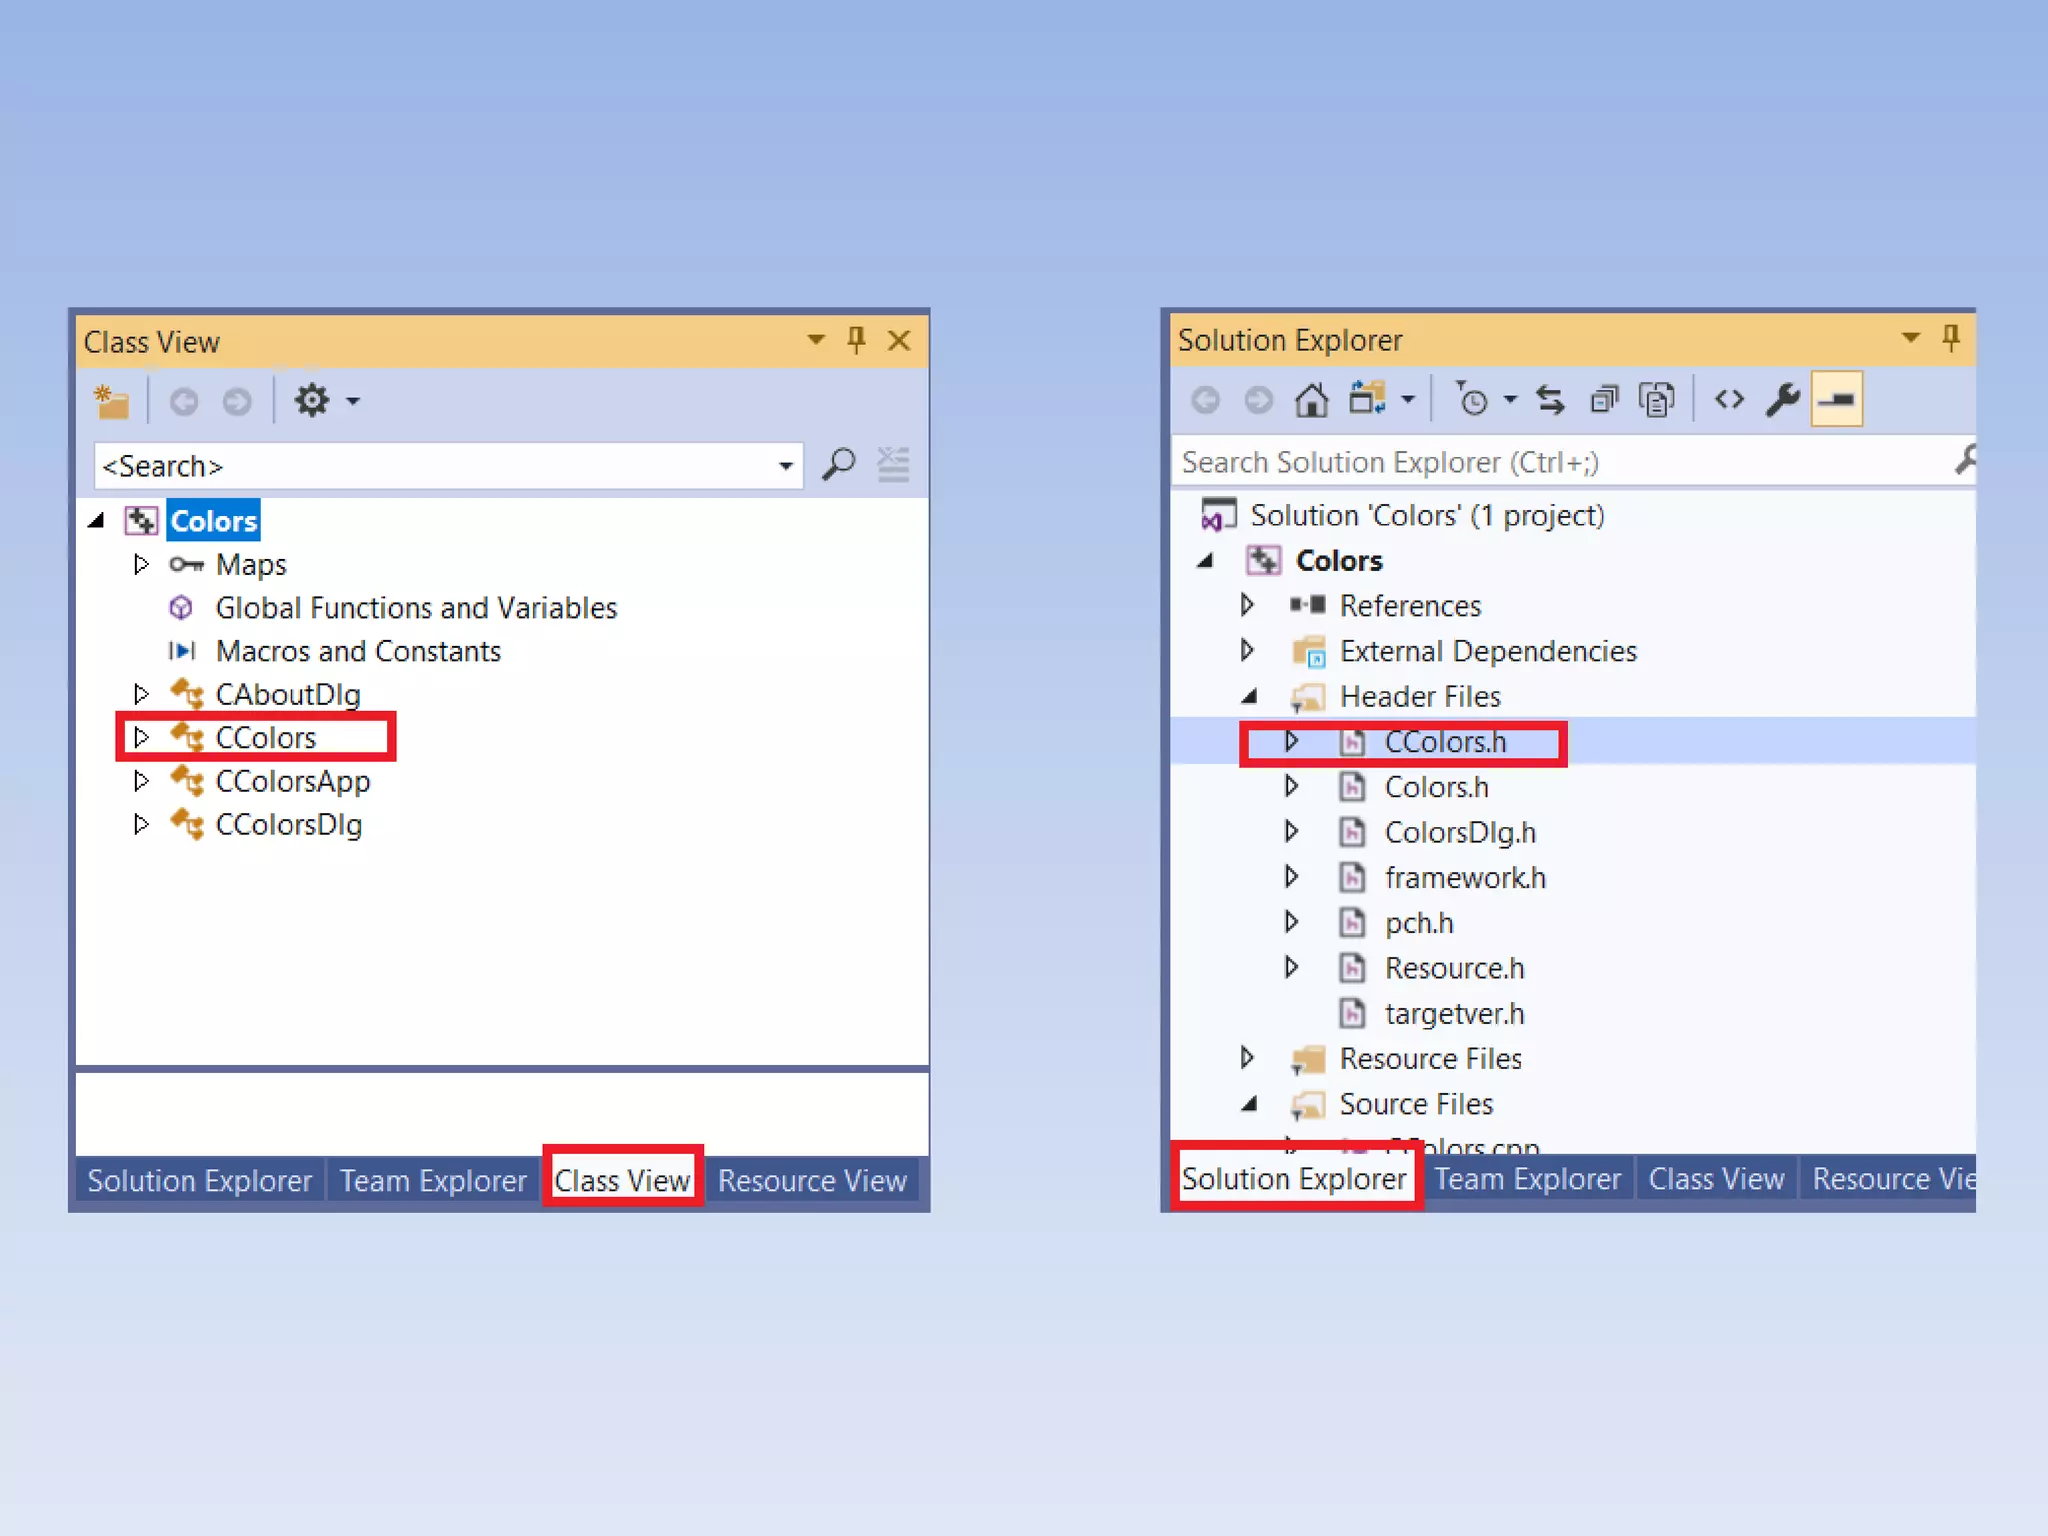Switch to Team Explorer tab in Solution Explorer panel
The image size is (2048, 1536).
click(x=1527, y=1179)
